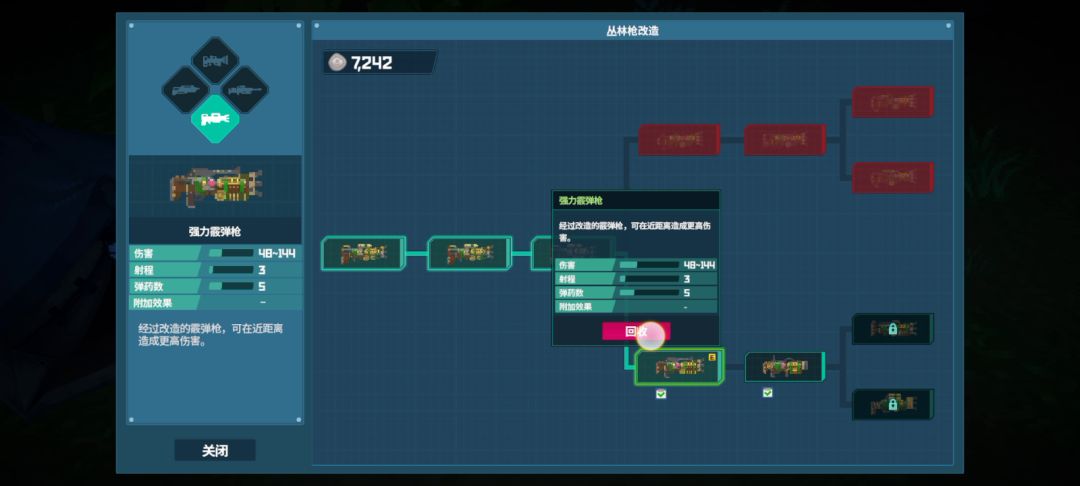Select the right diamond long-barrel weapon slot

click(245, 90)
